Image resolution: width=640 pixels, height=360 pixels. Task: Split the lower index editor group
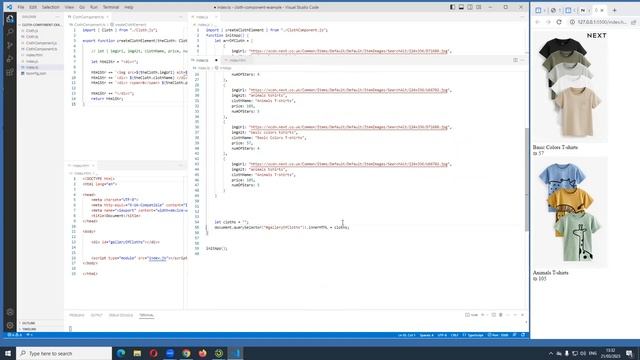pos(516,60)
